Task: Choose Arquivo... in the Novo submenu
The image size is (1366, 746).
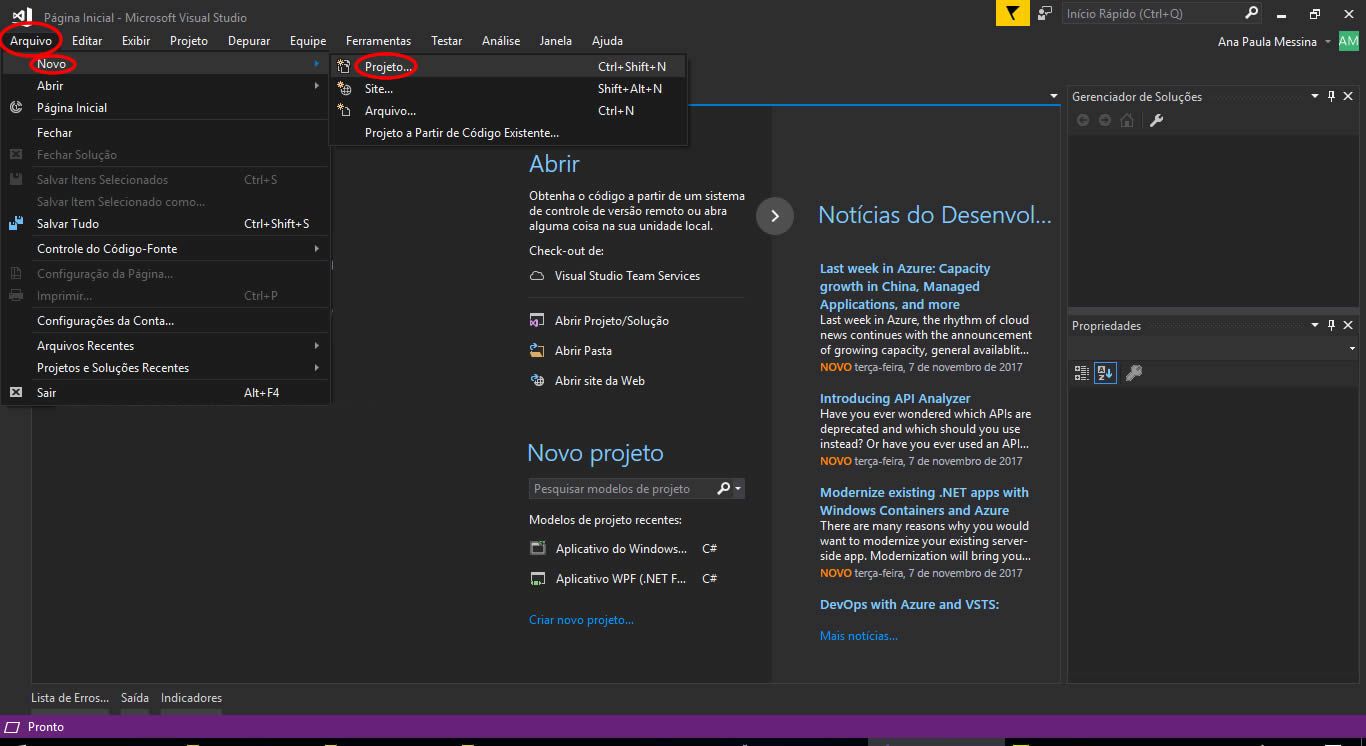Action: 508,111
